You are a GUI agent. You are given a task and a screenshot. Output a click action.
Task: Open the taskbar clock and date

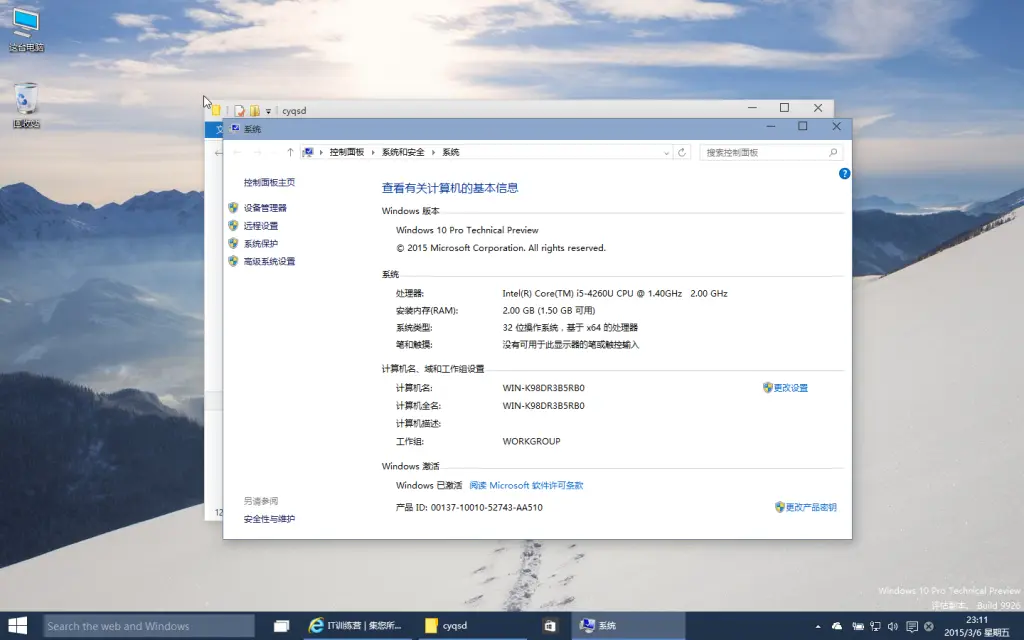(x=976, y=626)
